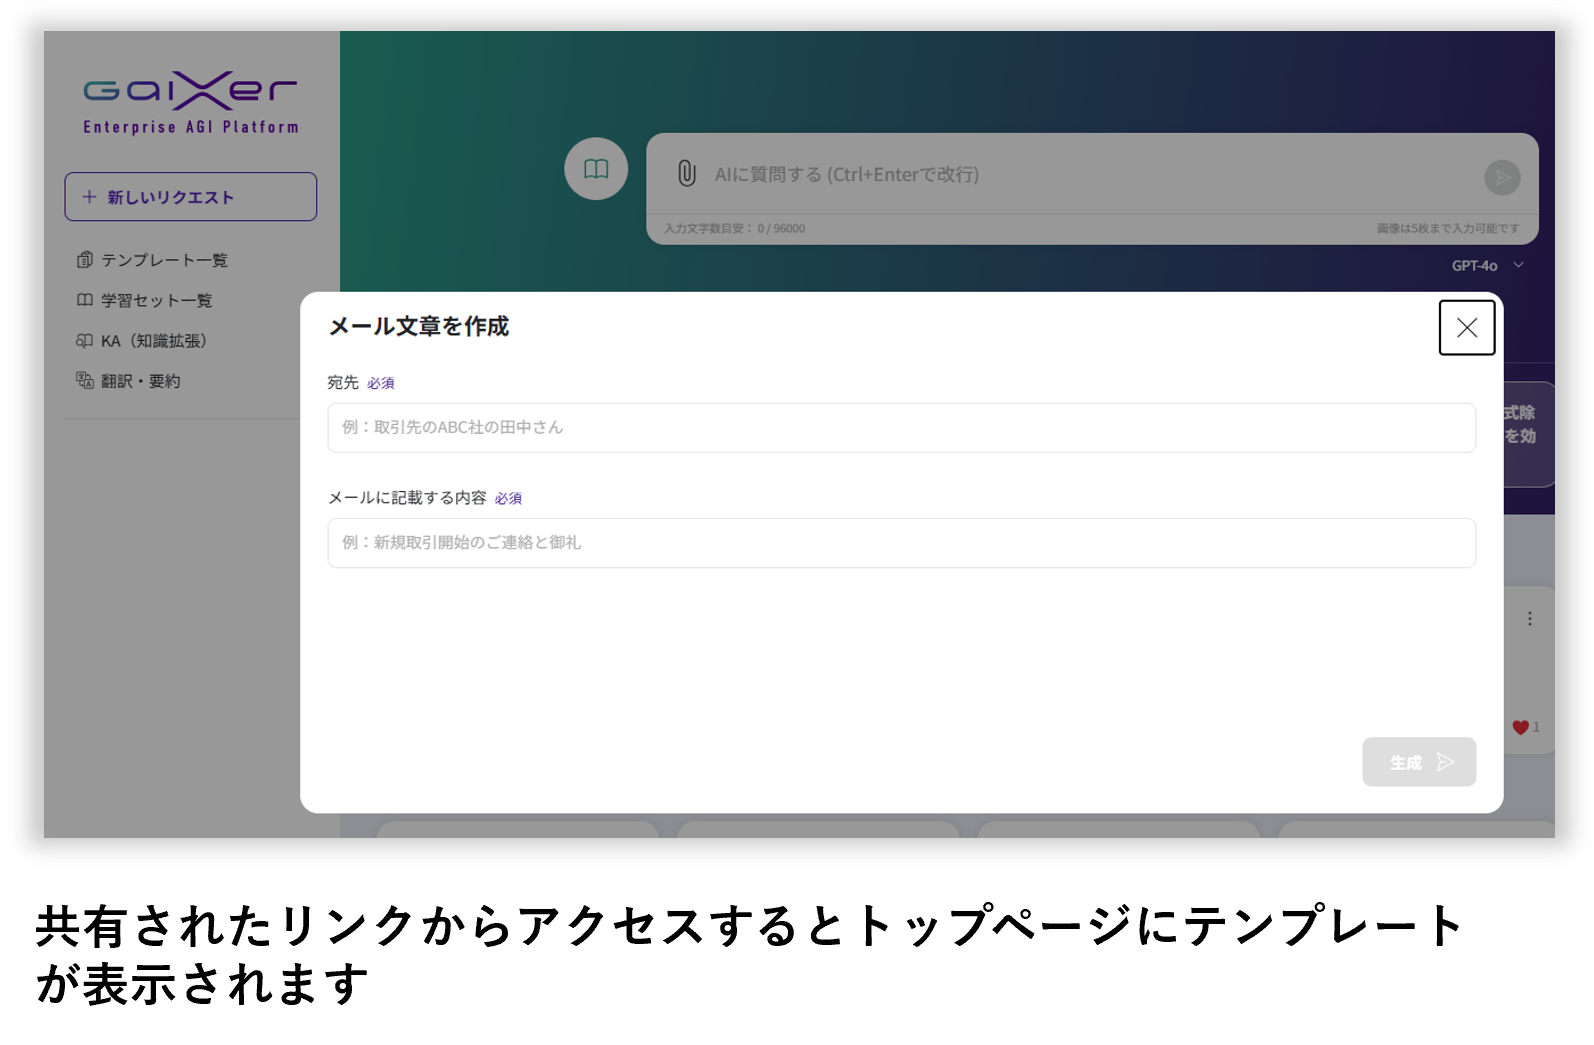Click the 宛先 input field
This screenshot has height=1045, width=1594.
point(901,428)
